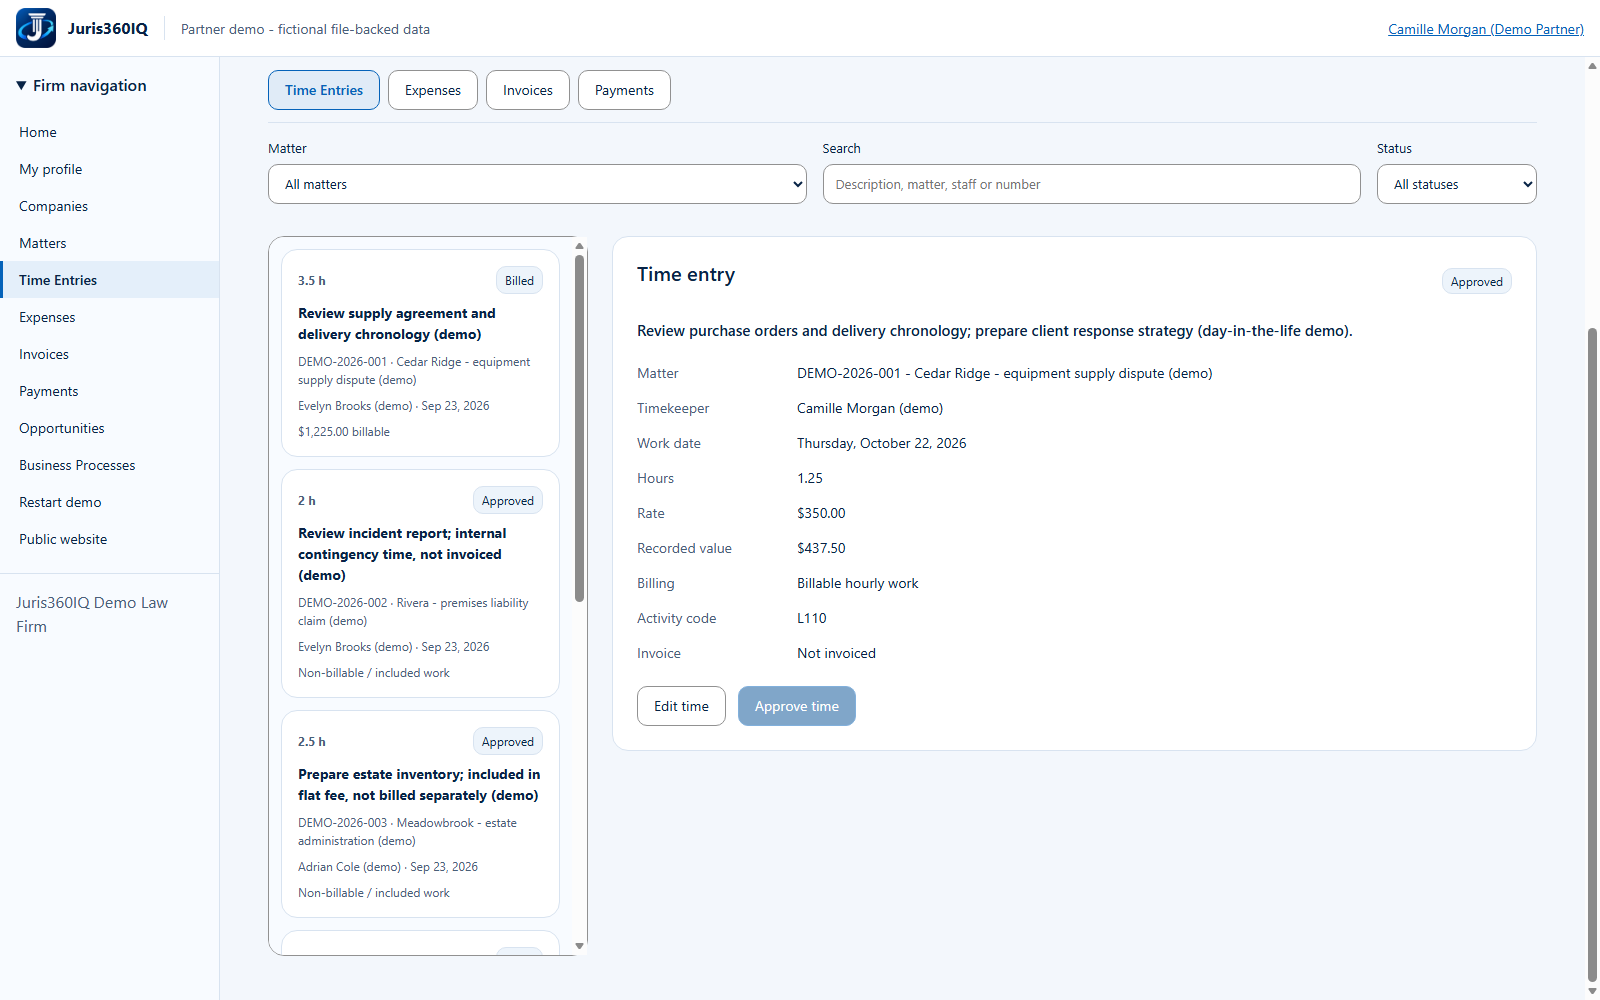Open Payments in sidebar navigation

click(x=110, y=391)
